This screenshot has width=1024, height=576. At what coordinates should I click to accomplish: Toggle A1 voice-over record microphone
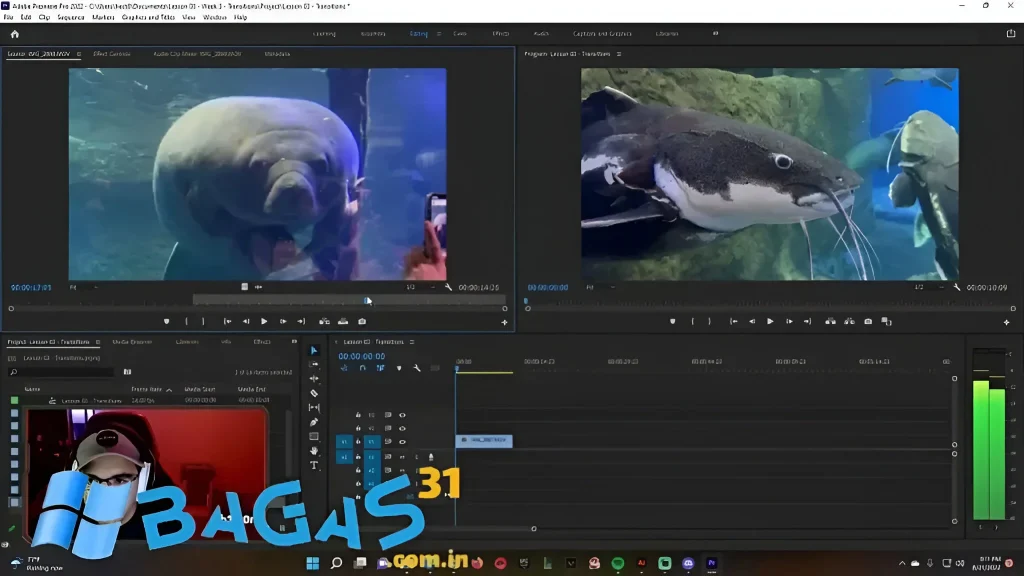pyautogui.click(x=431, y=457)
